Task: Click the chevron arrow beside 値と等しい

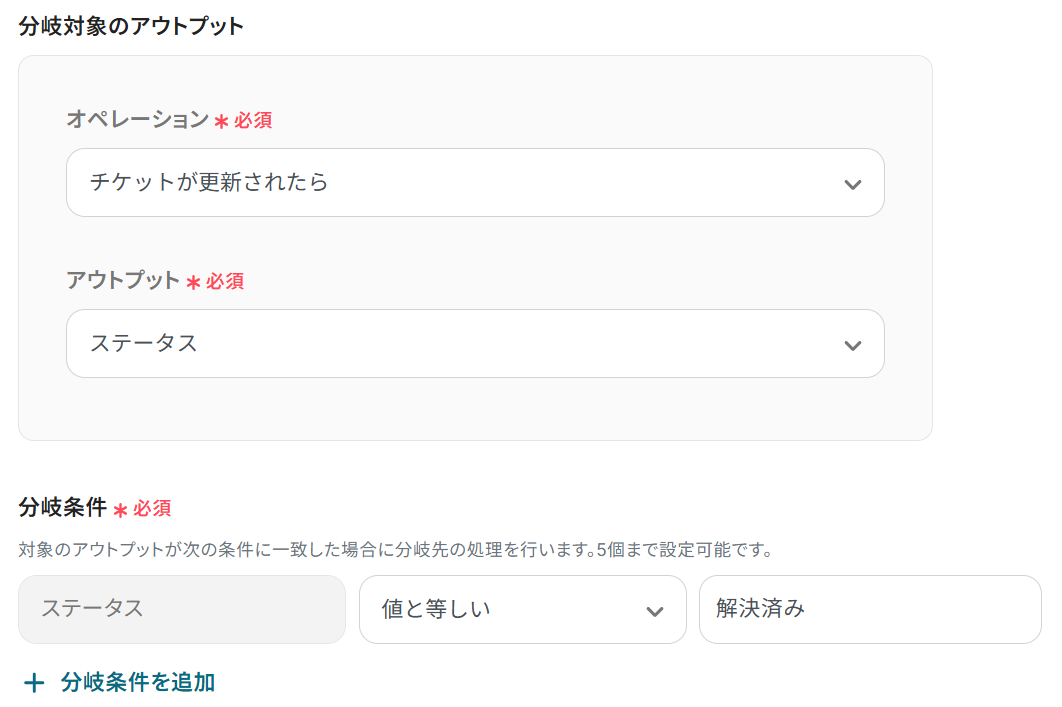Action: tap(654, 610)
